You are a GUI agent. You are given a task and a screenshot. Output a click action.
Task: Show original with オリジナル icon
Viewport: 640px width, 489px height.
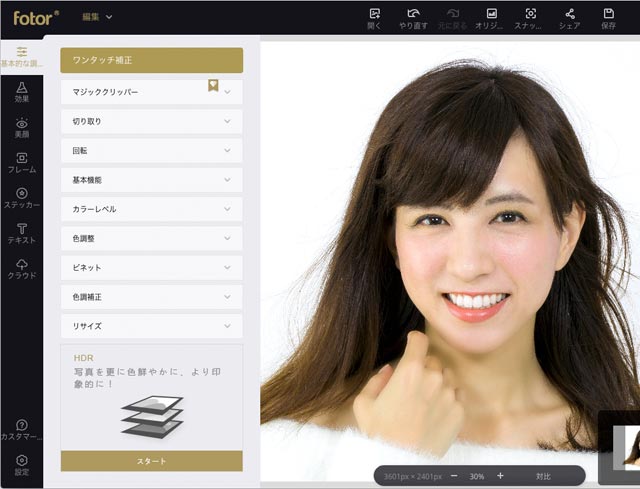(x=489, y=18)
